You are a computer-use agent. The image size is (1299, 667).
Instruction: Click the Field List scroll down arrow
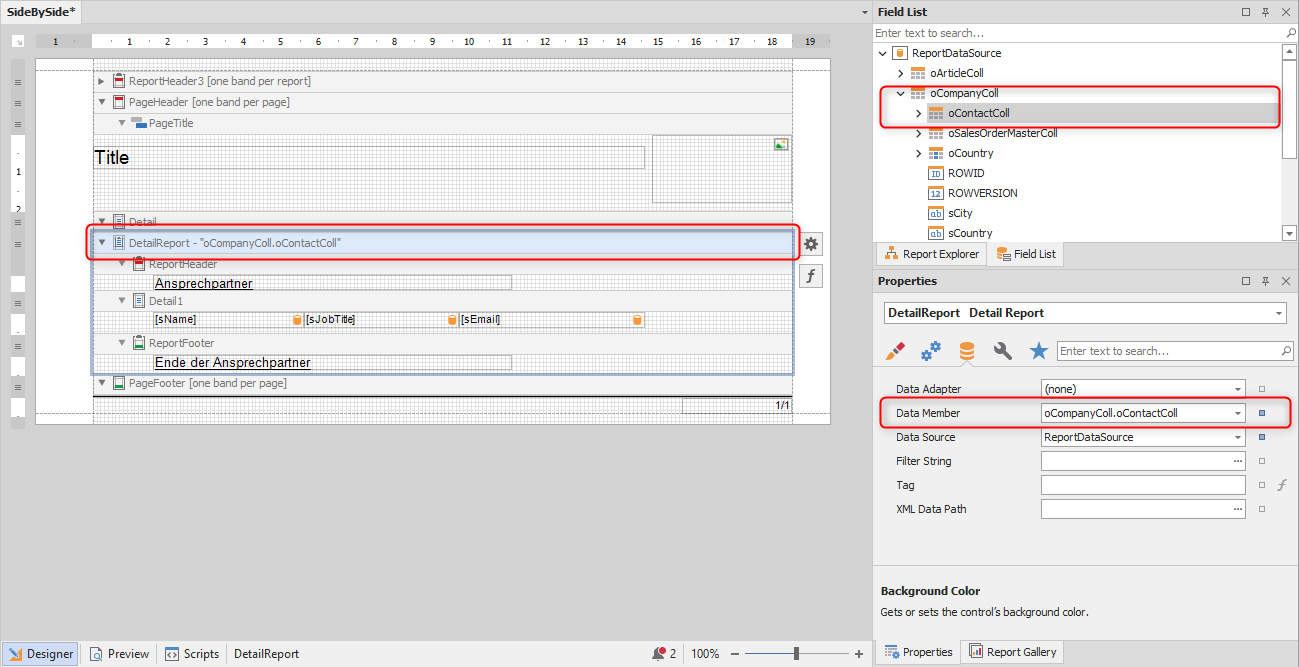1290,233
